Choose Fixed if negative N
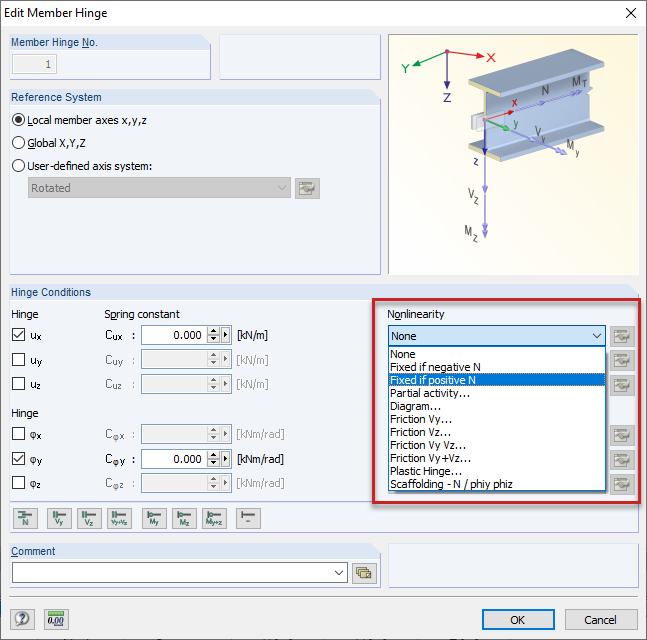647x640 pixels. pyautogui.click(x=497, y=367)
